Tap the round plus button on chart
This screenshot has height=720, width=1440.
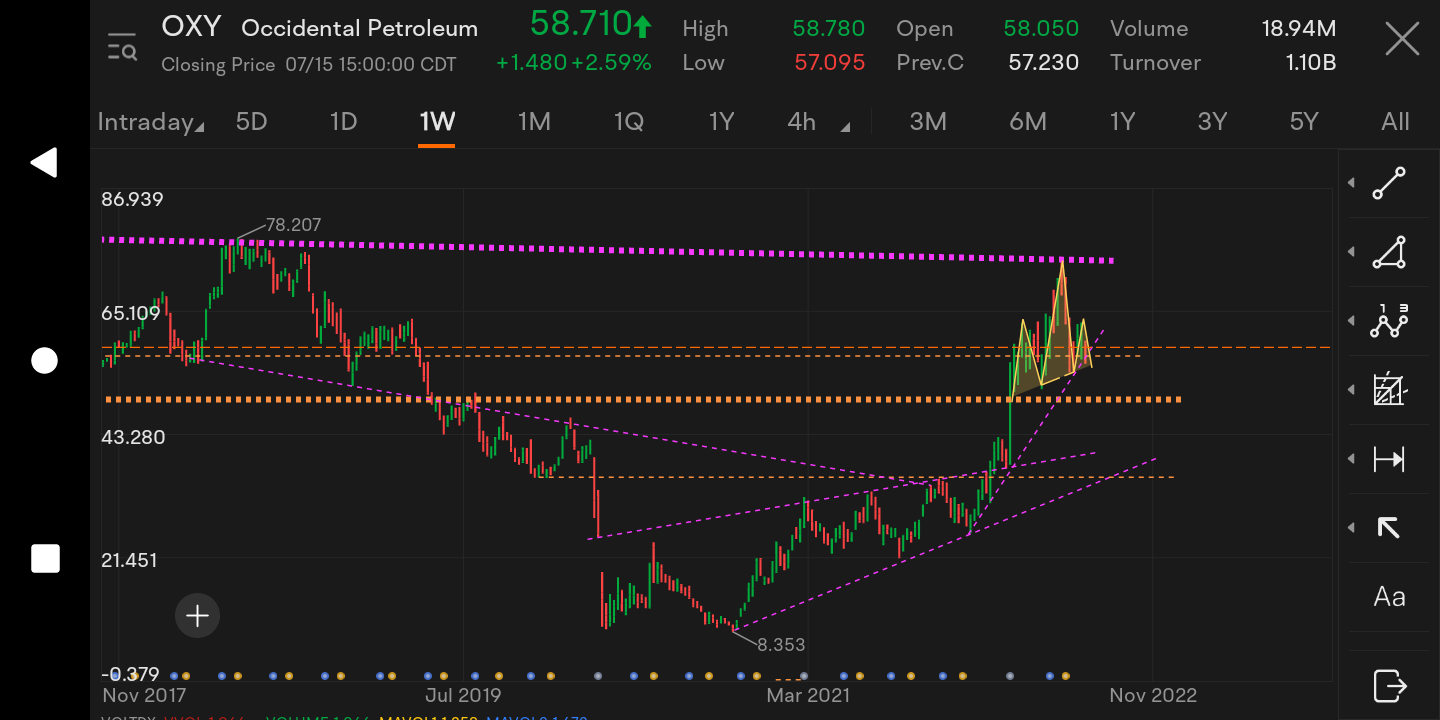(x=197, y=616)
